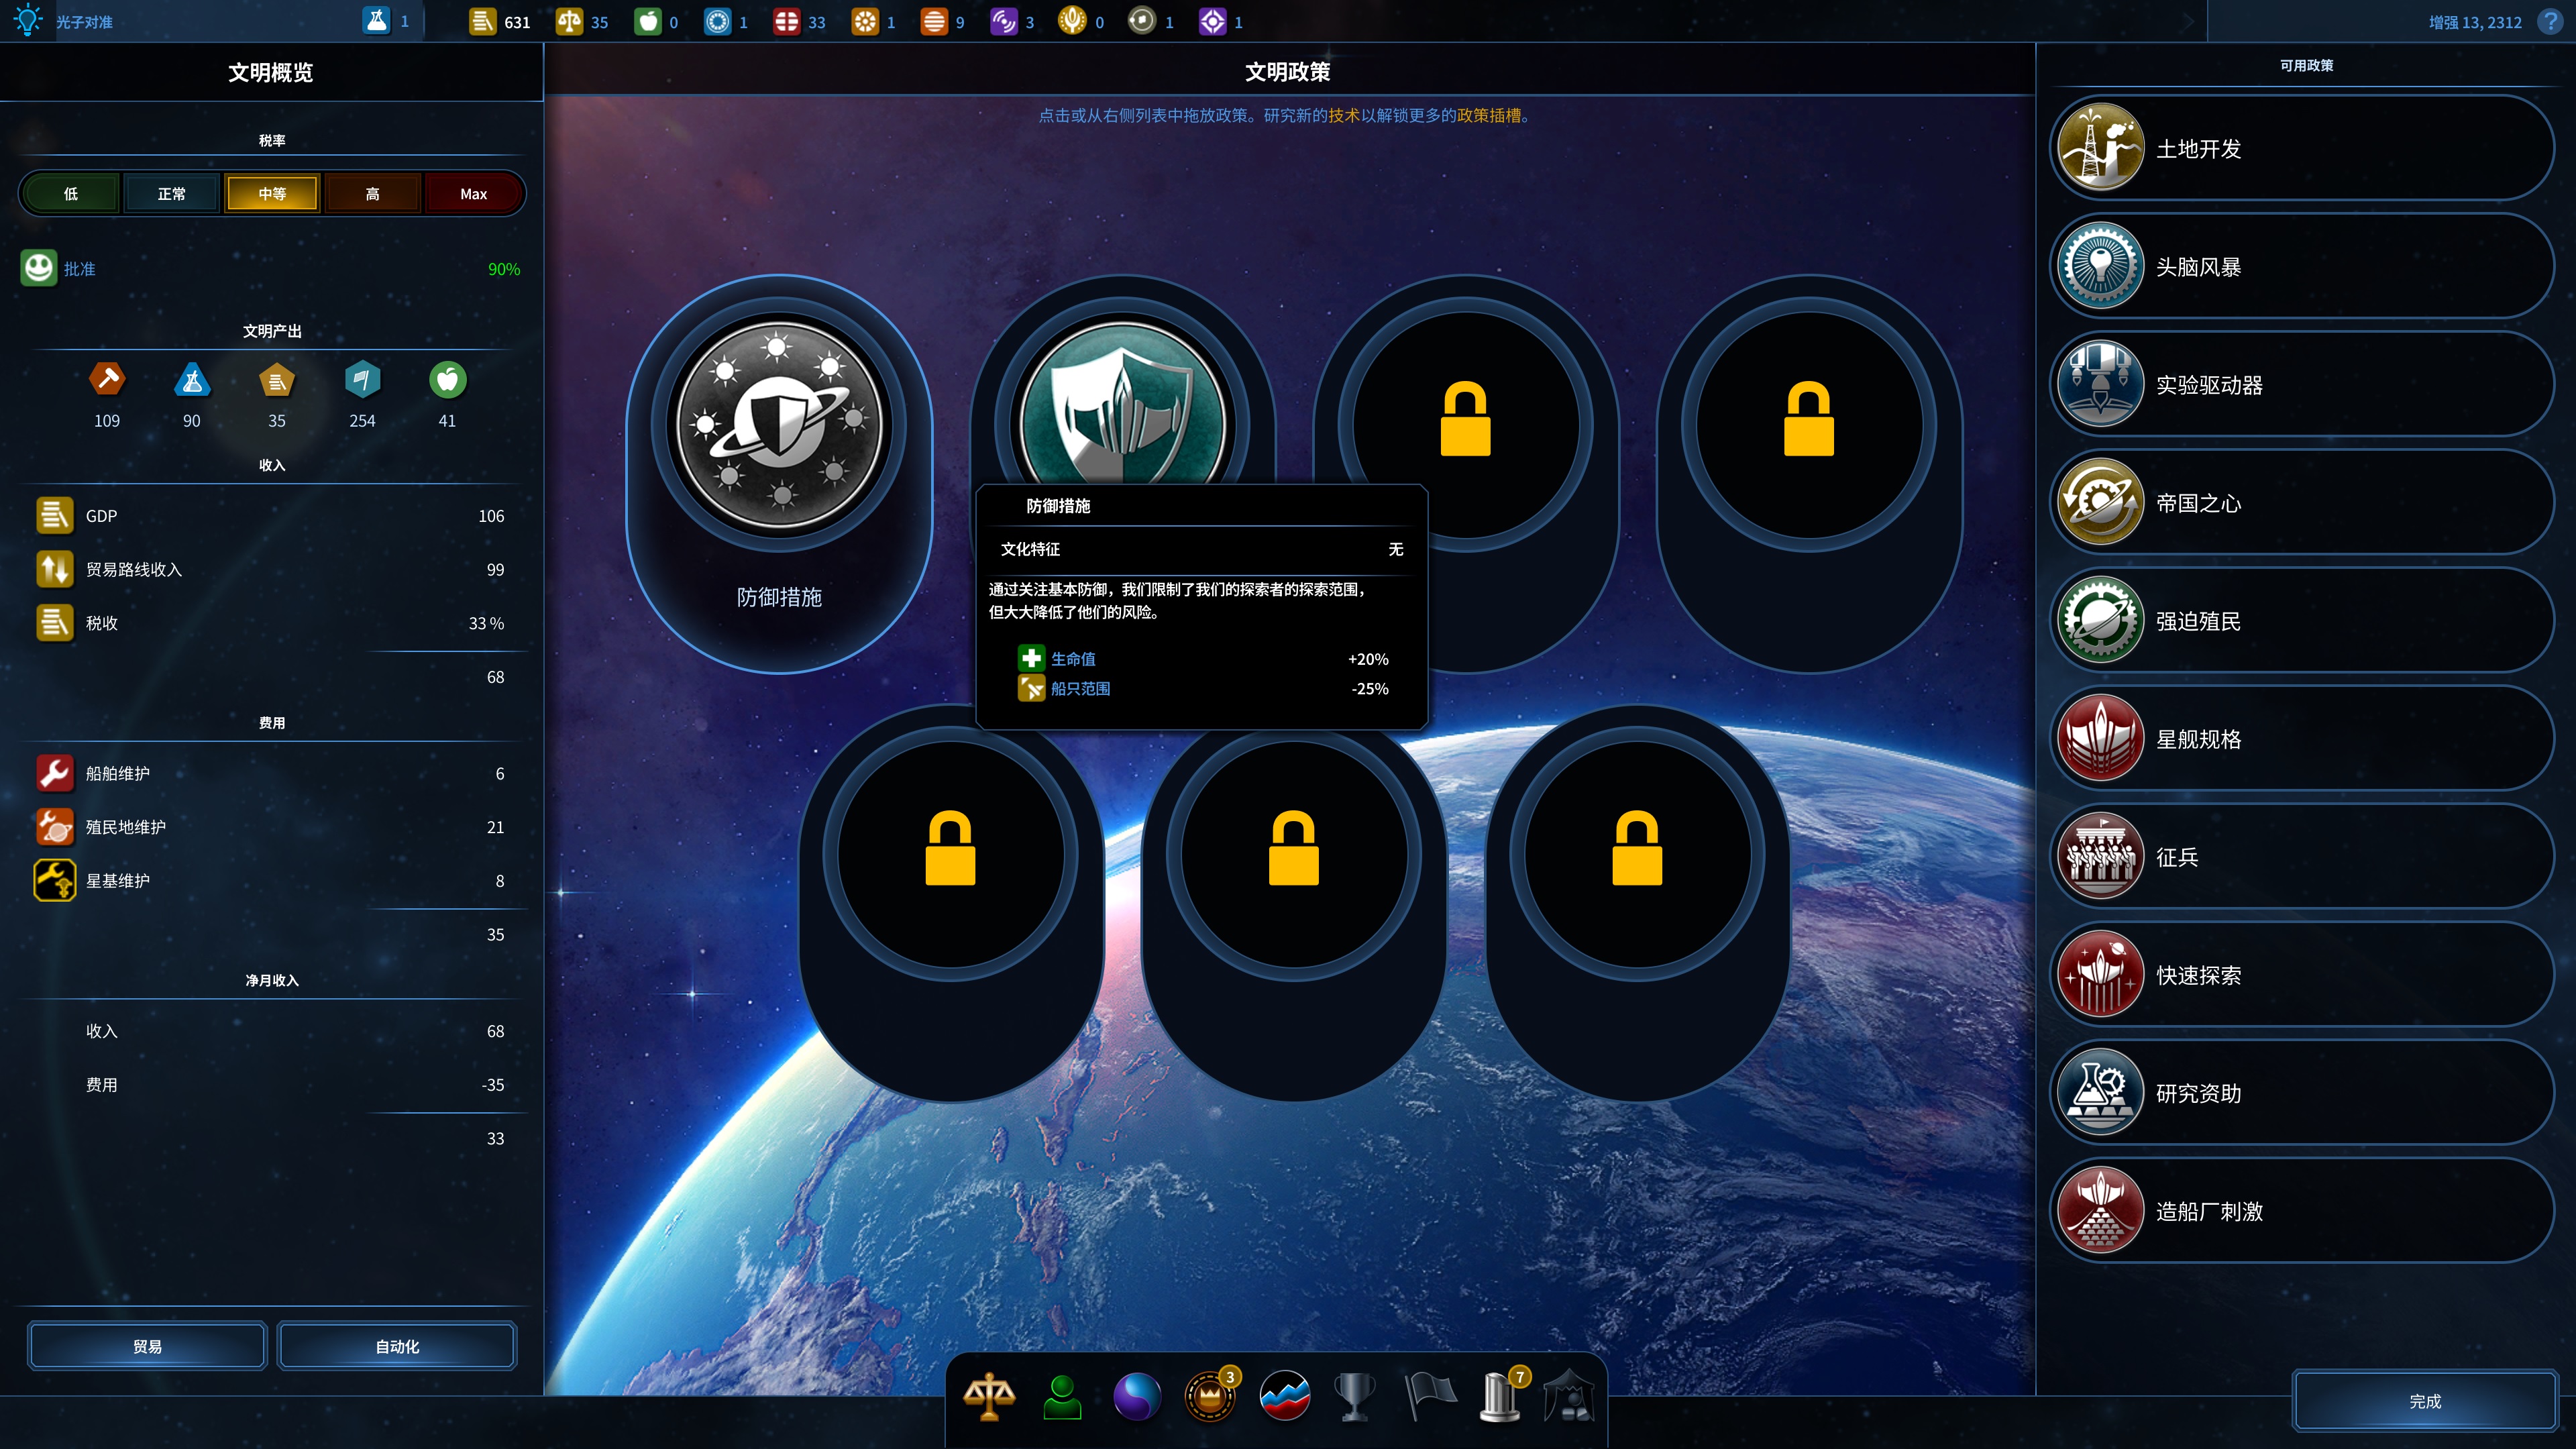This screenshot has width=2576, height=1449.
Task: Set tax rate to Max
Action: [x=473, y=193]
